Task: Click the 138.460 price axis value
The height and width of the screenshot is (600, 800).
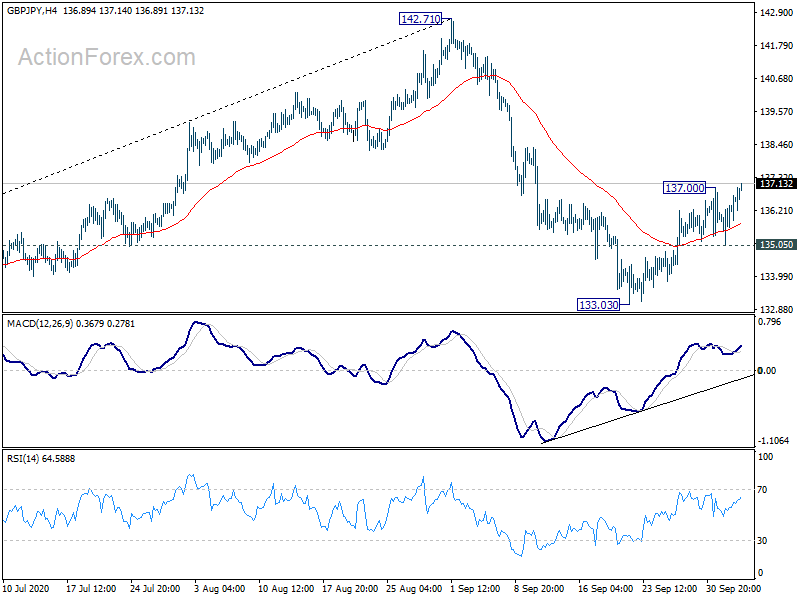Action: (777, 145)
